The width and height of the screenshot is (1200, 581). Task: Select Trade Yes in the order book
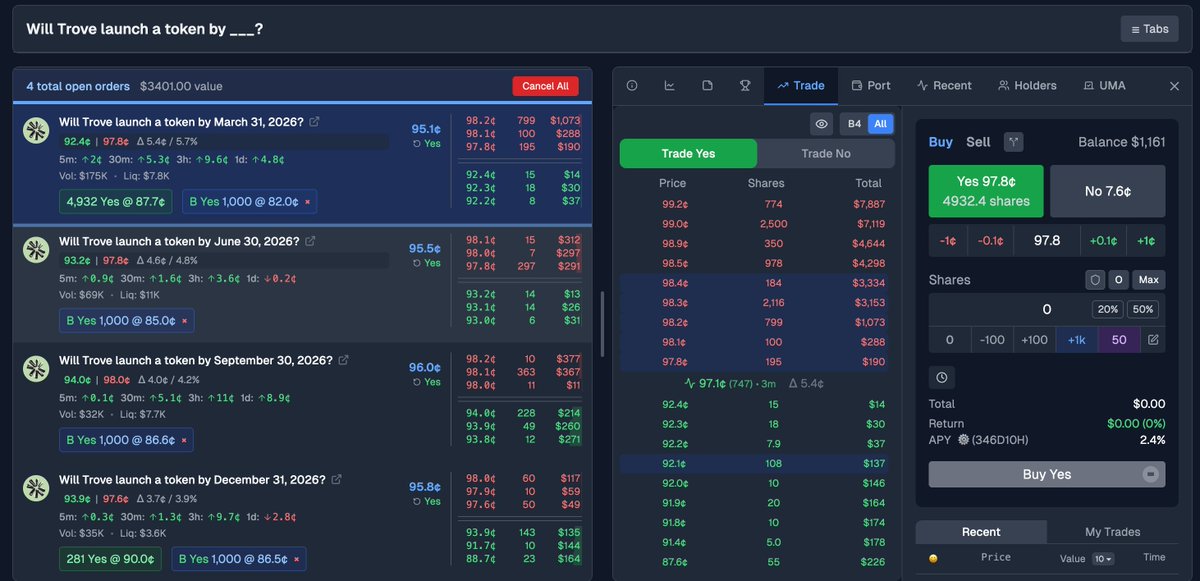click(x=688, y=153)
